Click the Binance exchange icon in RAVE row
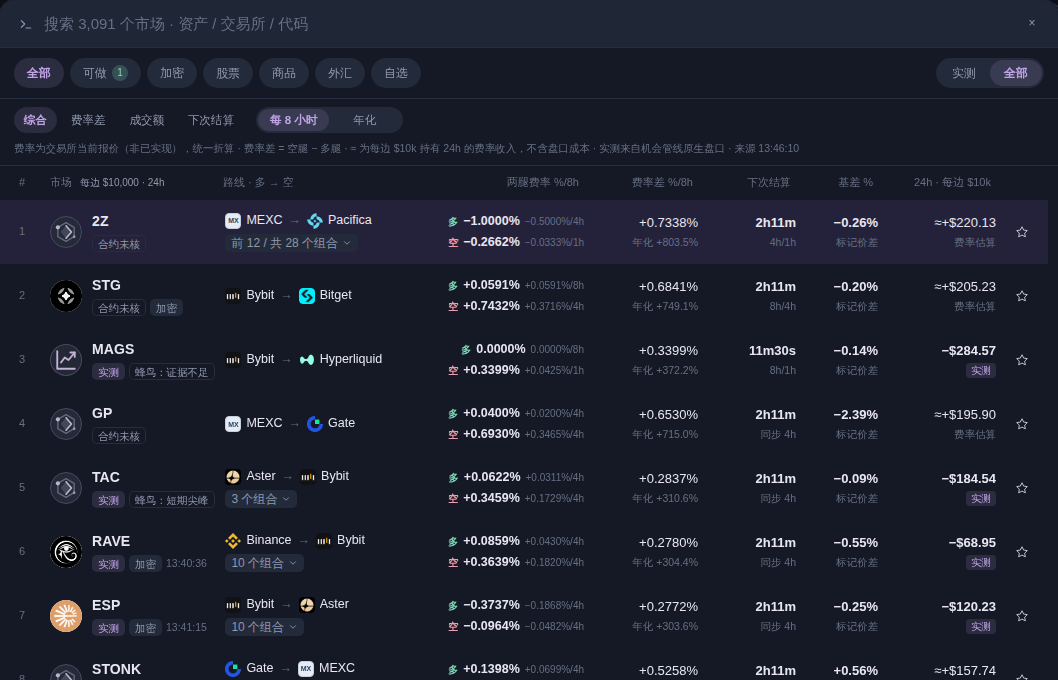The image size is (1058, 680). pyautogui.click(x=233, y=540)
